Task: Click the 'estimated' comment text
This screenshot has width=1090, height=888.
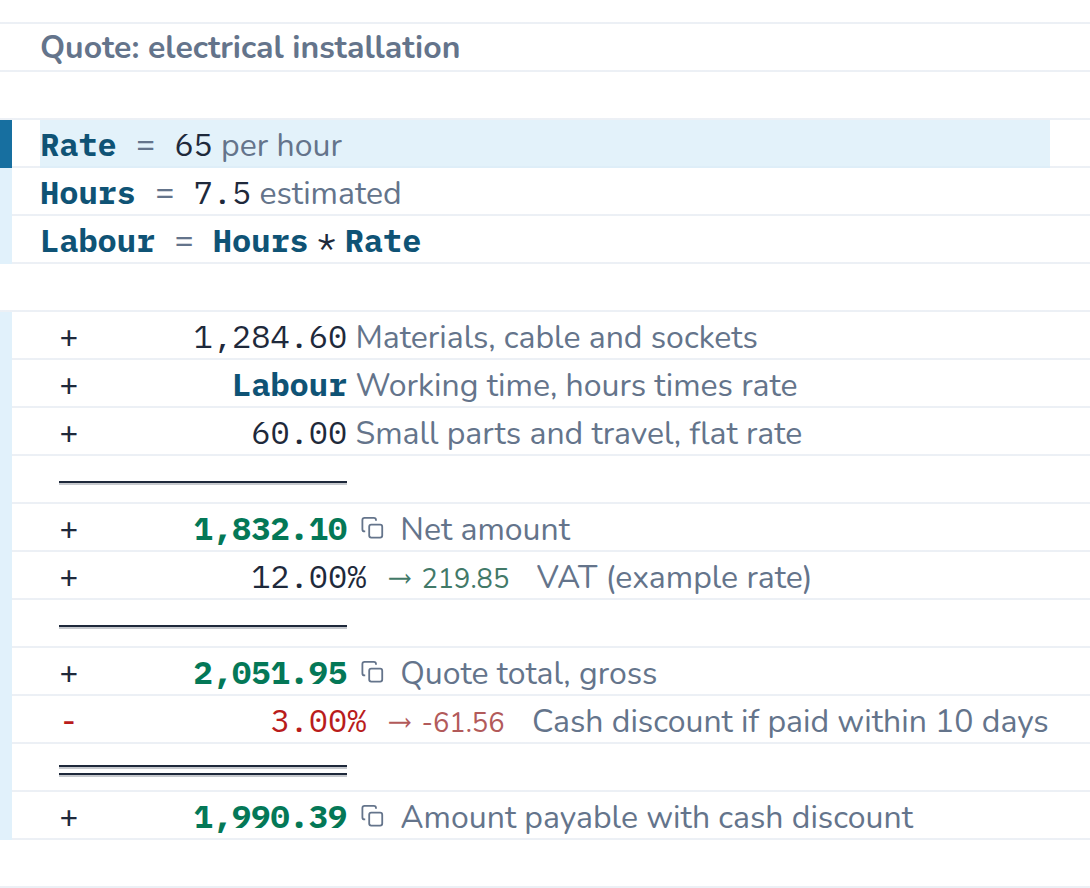Action: click(x=330, y=193)
